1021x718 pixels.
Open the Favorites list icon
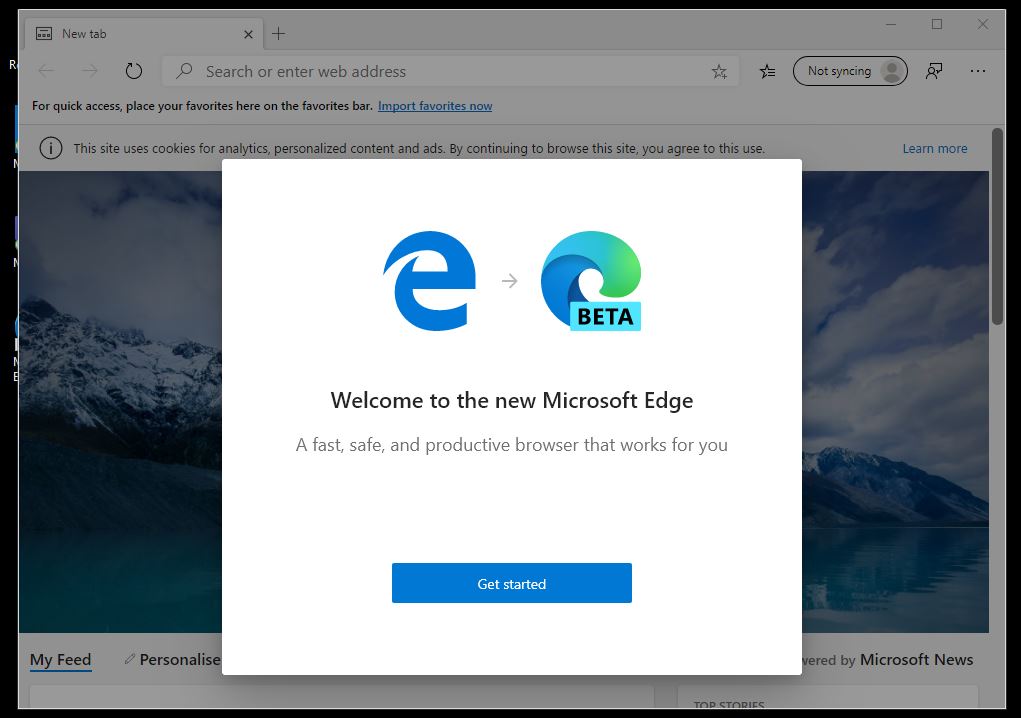[x=767, y=71]
